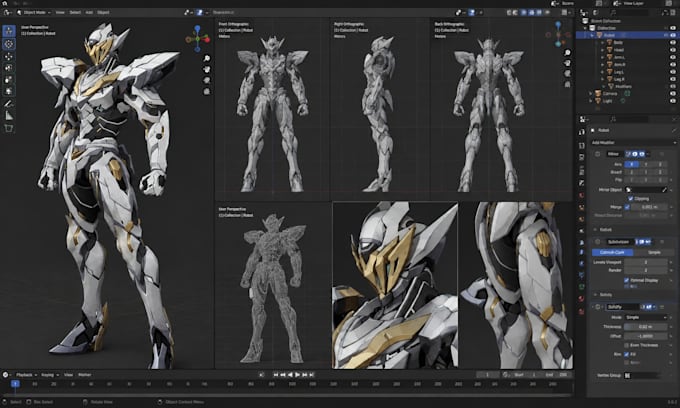680x408 pixels.
Task: Select Simple subdivision type button
Action: pos(654,252)
